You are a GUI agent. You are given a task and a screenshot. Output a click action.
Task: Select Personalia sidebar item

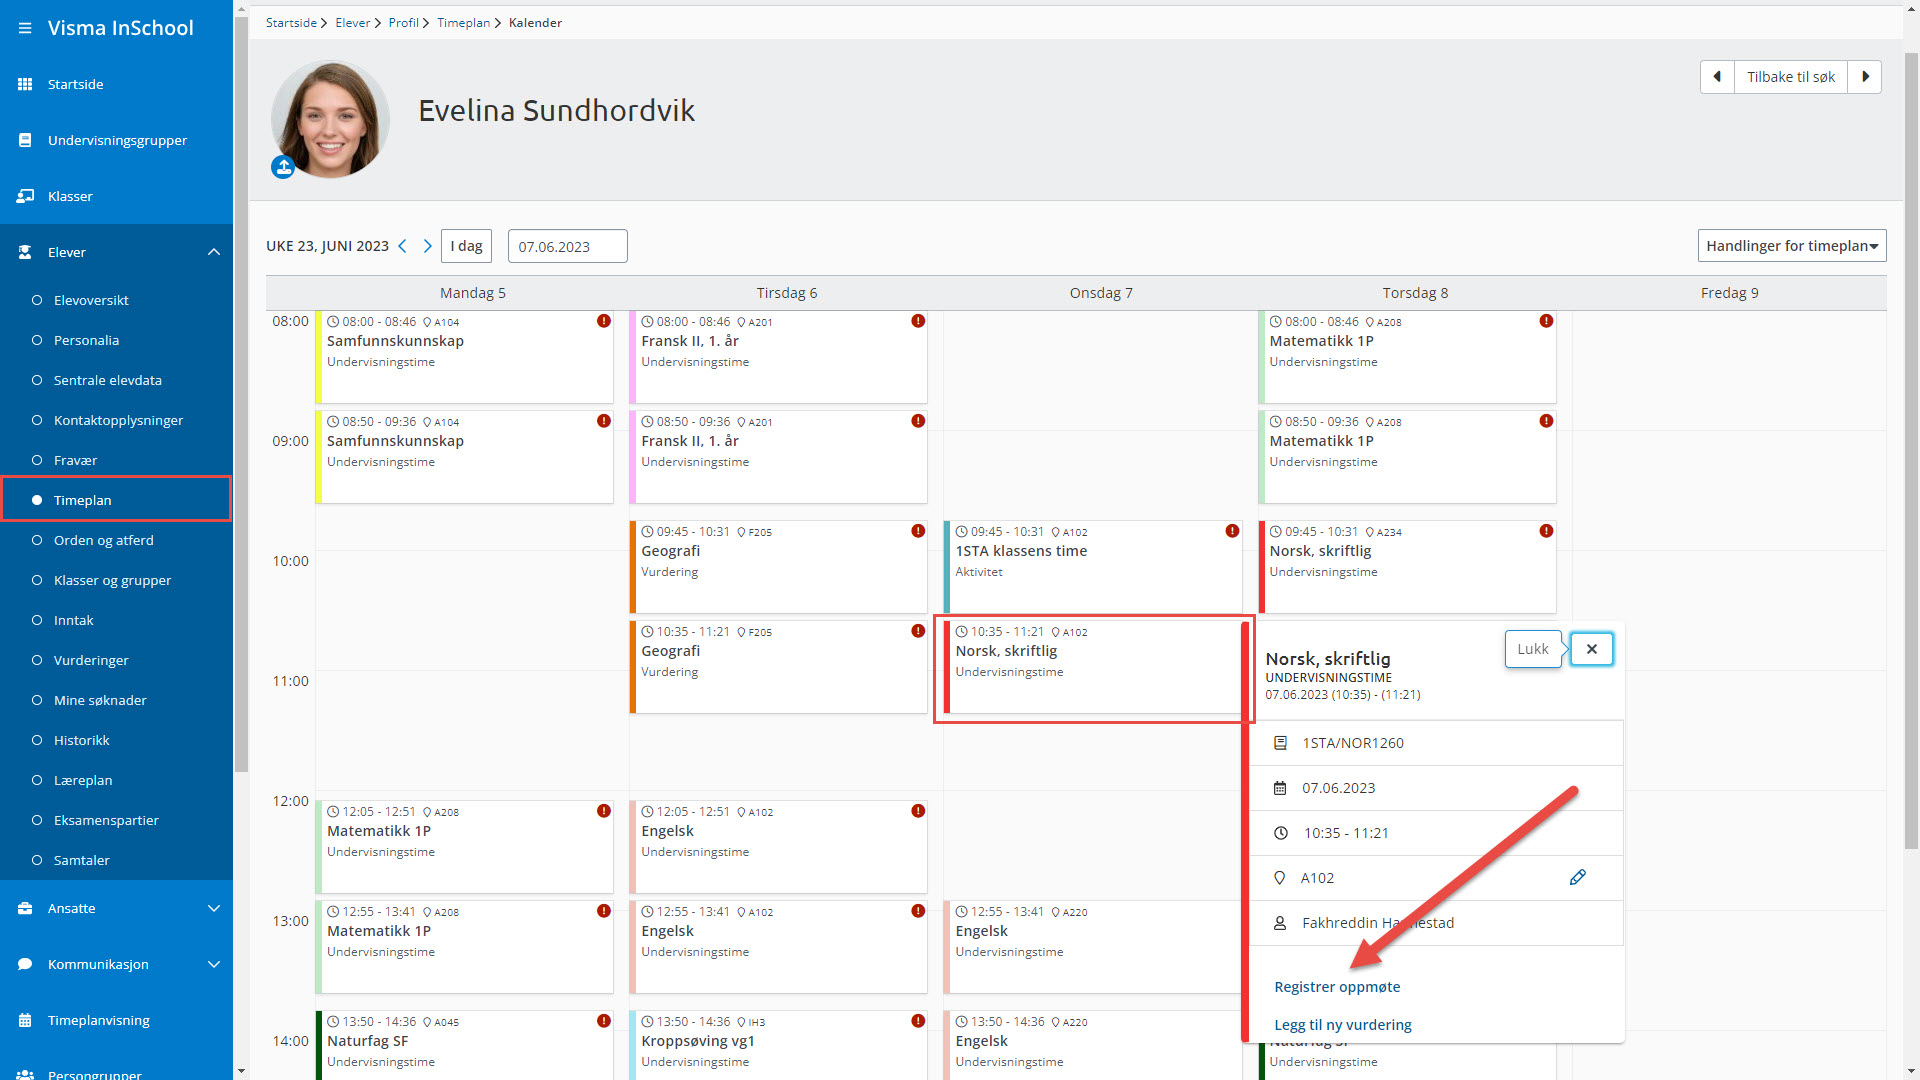(x=86, y=340)
